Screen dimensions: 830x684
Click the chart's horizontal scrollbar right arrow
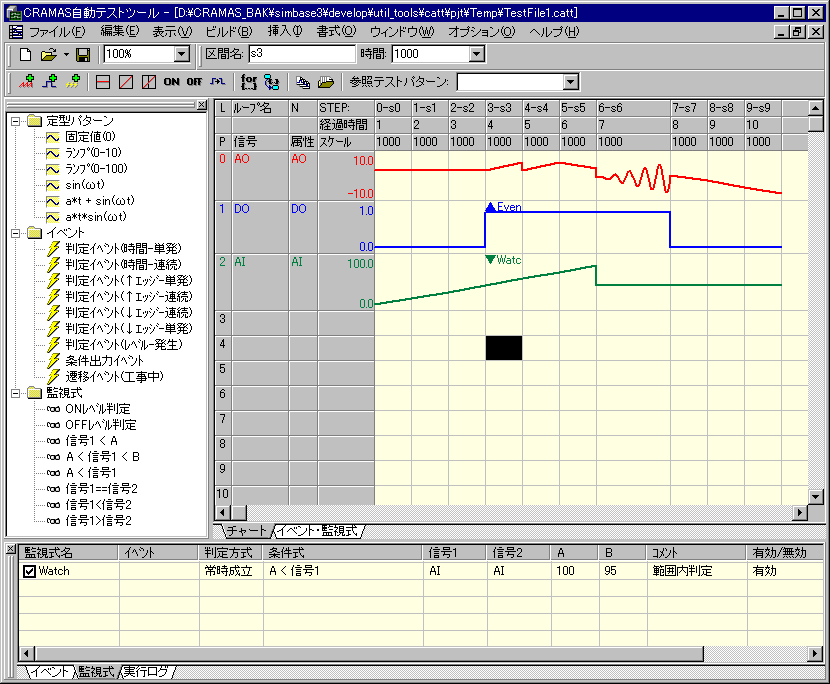[799, 512]
